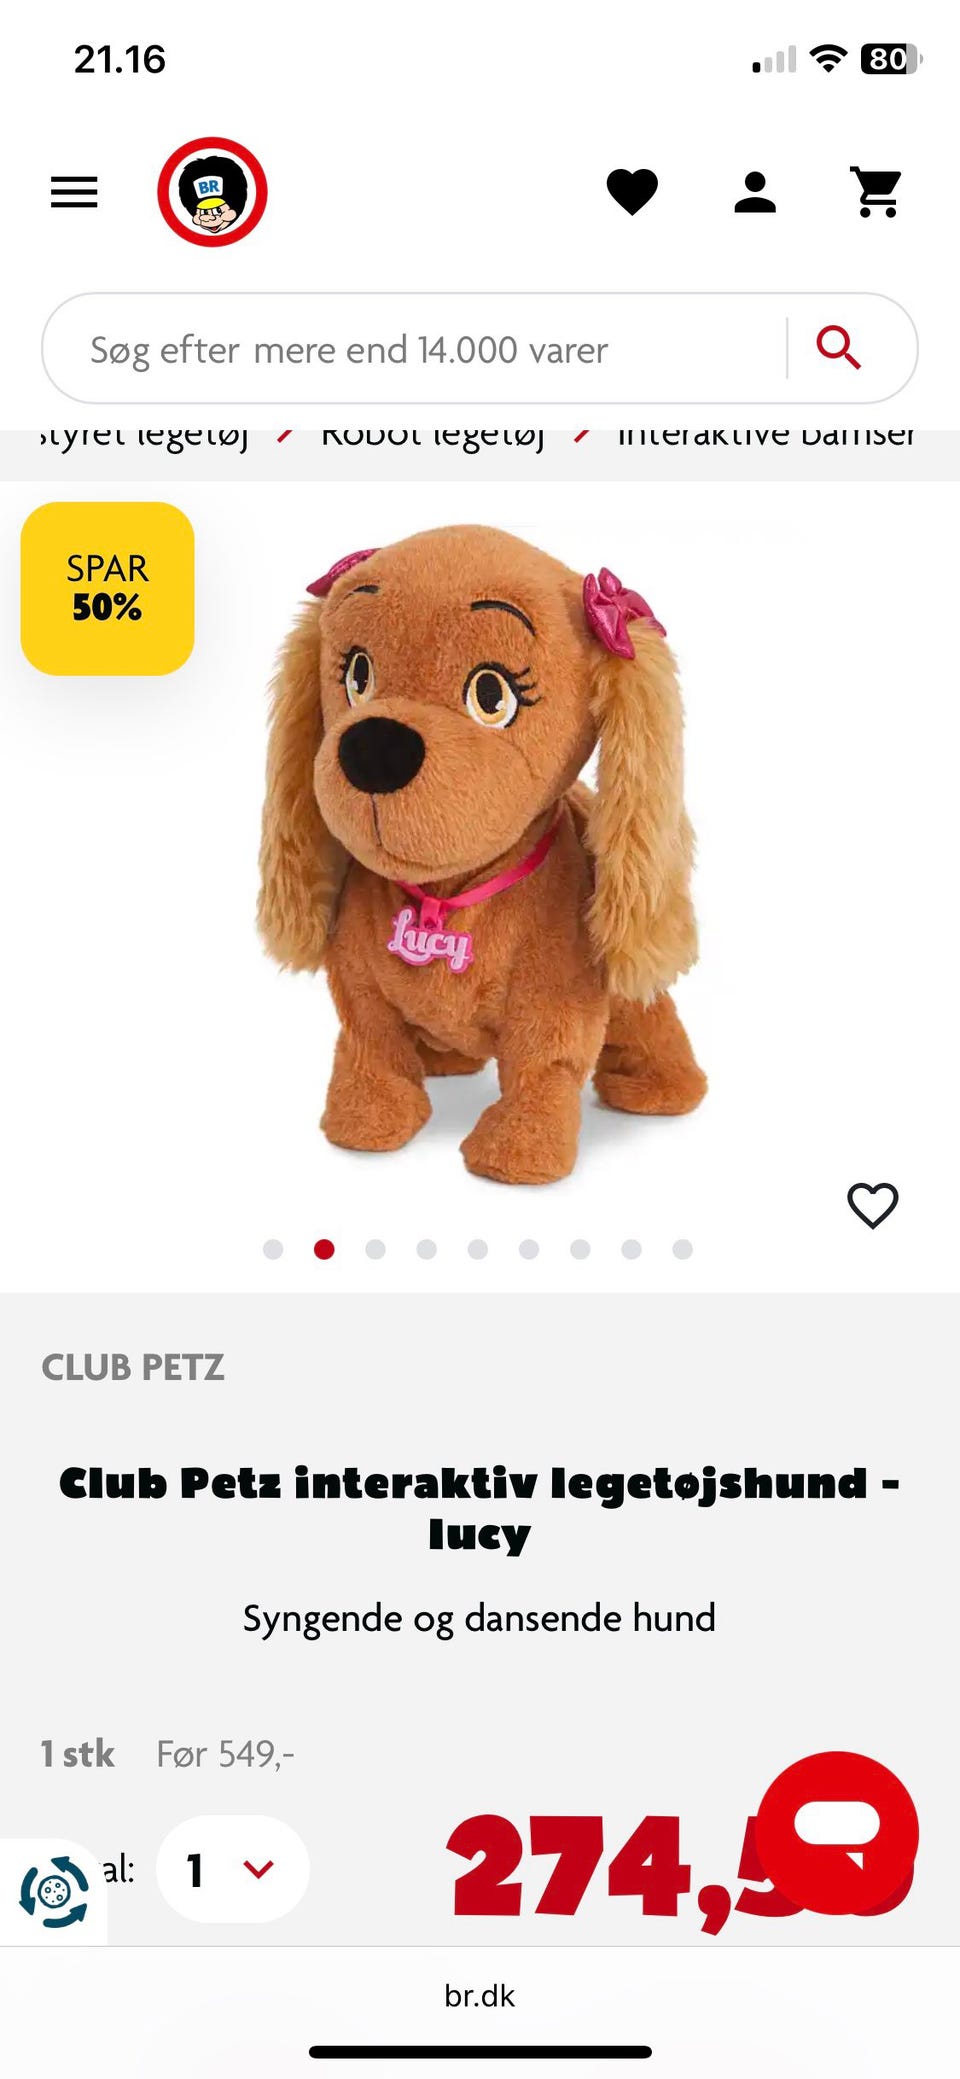The height and width of the screenshot is (2079, 960).
Task: Select the first image carousel dot
Action: [273, 1249]
